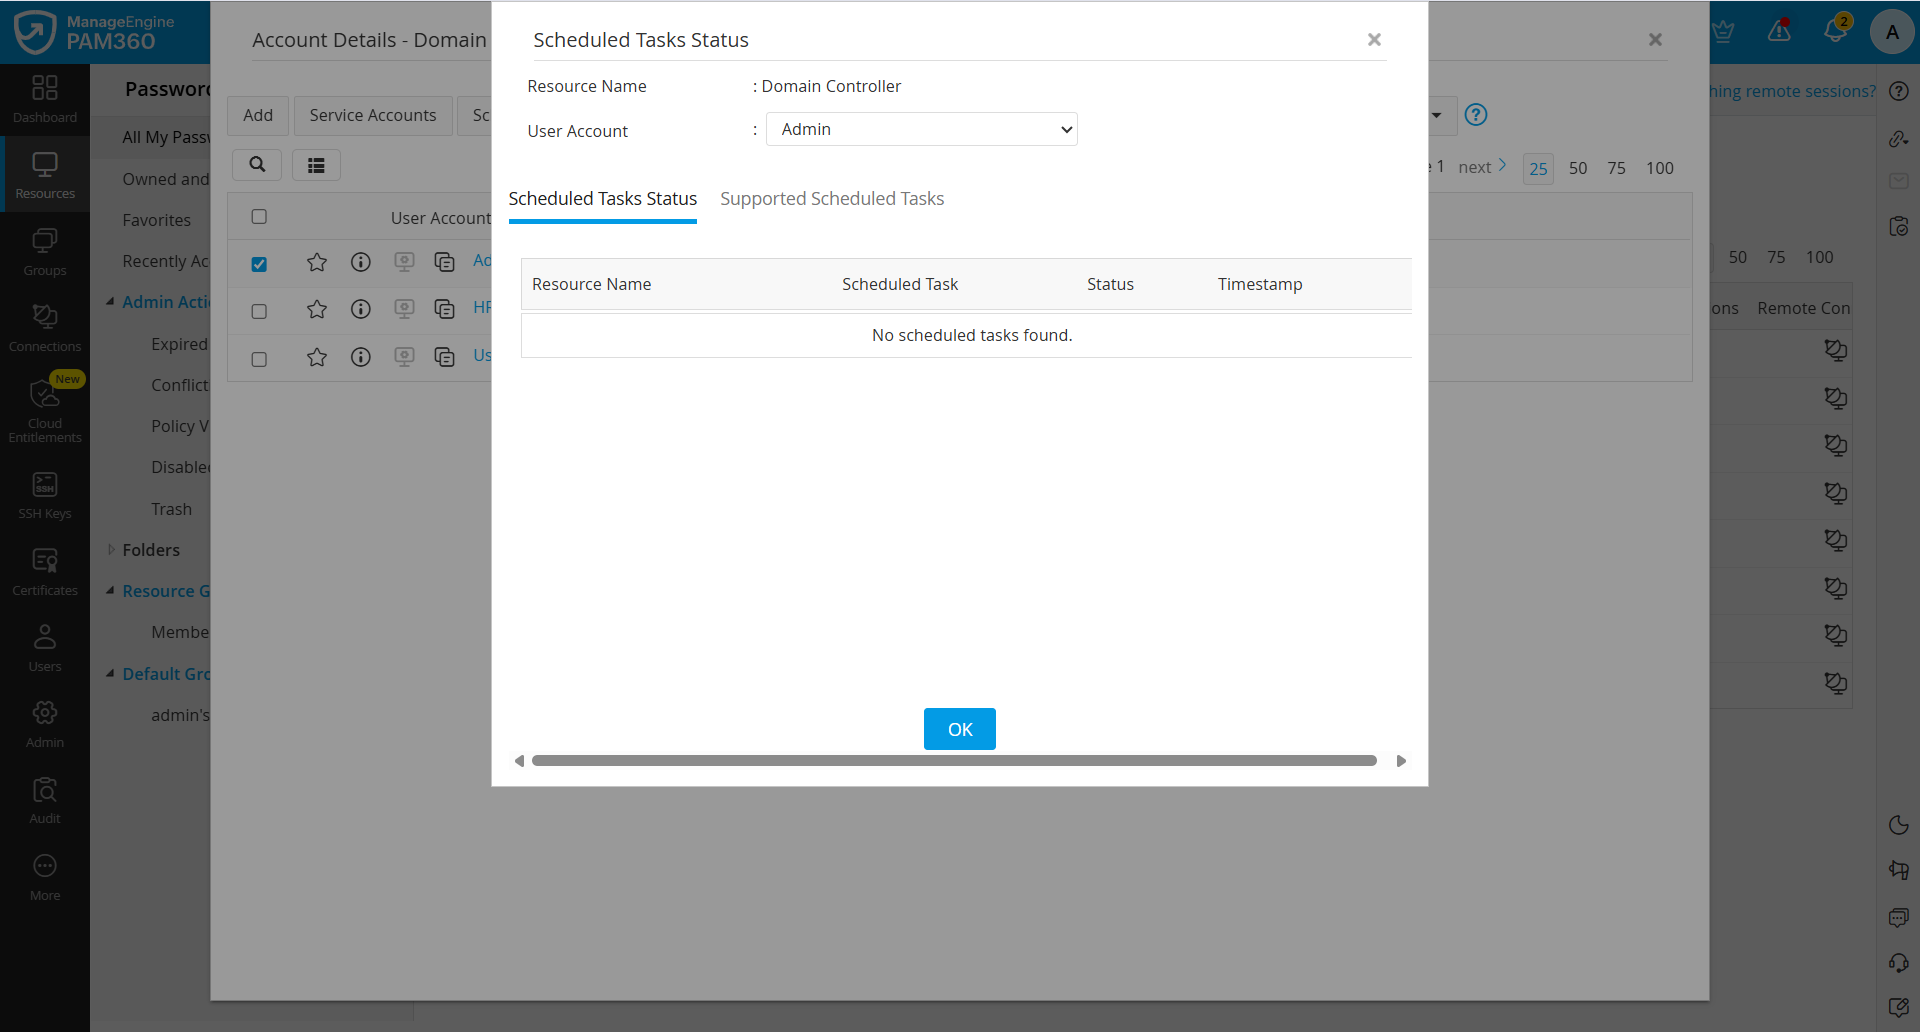Click the search magnifier button
Image resolution: width=1920 pixels, height=1032 pixels.
[x=257, y=165]
